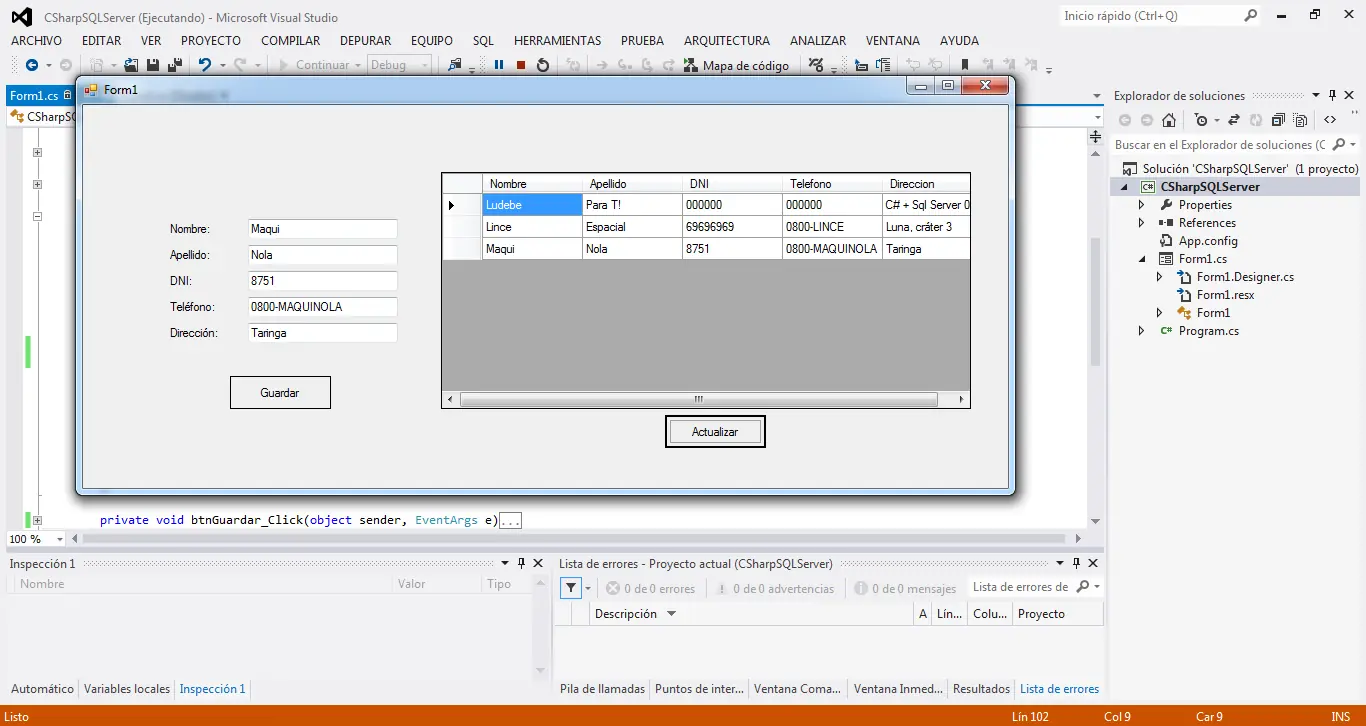The image size is (1366, 726).
Task: Switch to the Pila de llamadas tab
Action: point(602,689)
